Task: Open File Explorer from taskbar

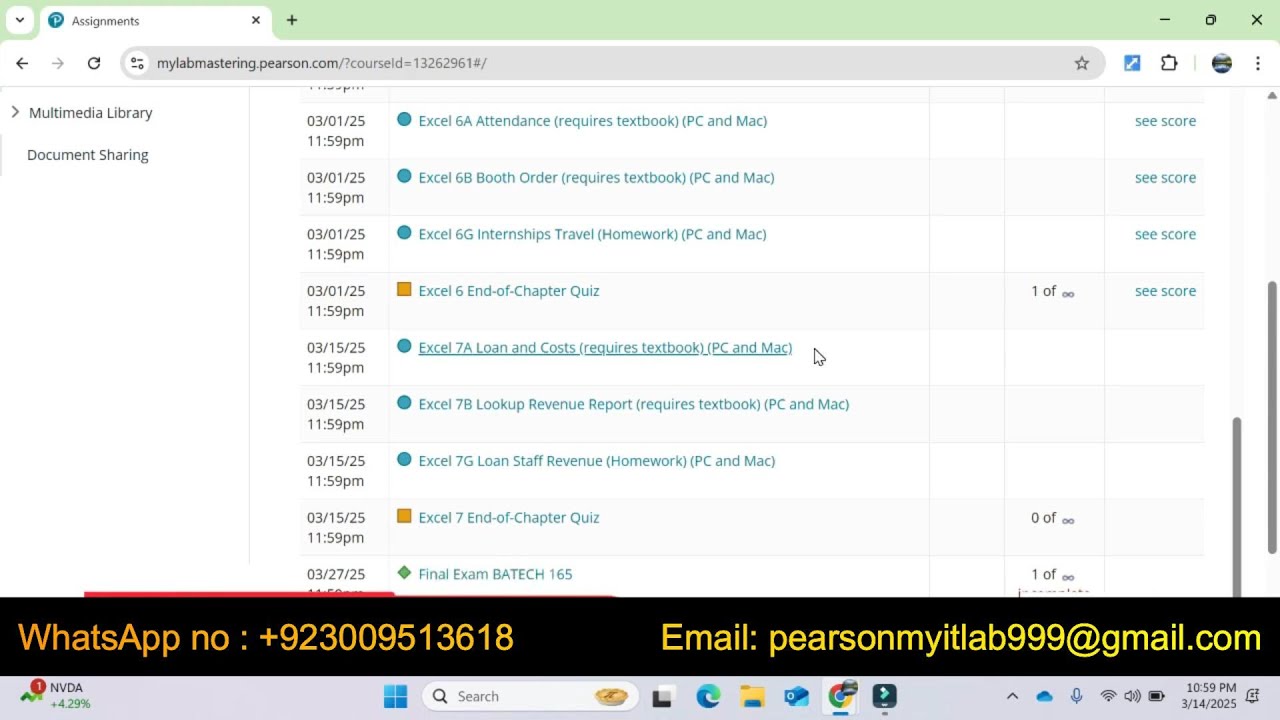Action: click(x=752, y=696)
